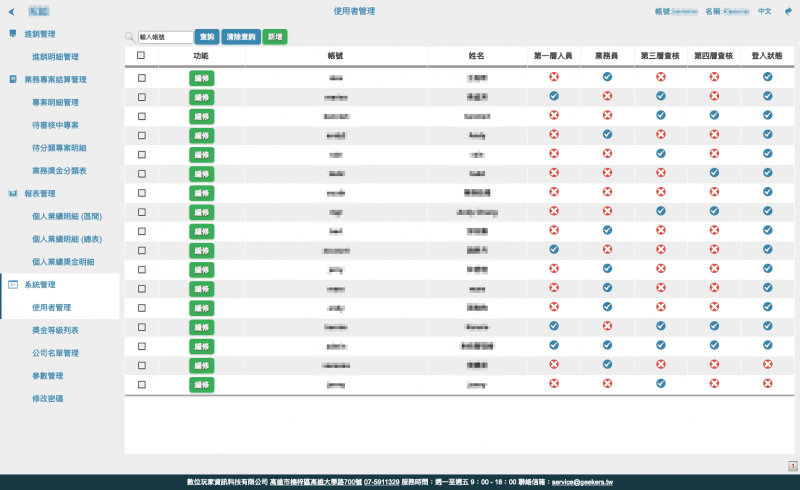Click the 業務專案結算管理 sidebar icon
Viewport: 800px width, 490px height.
[x=13, y=79]
